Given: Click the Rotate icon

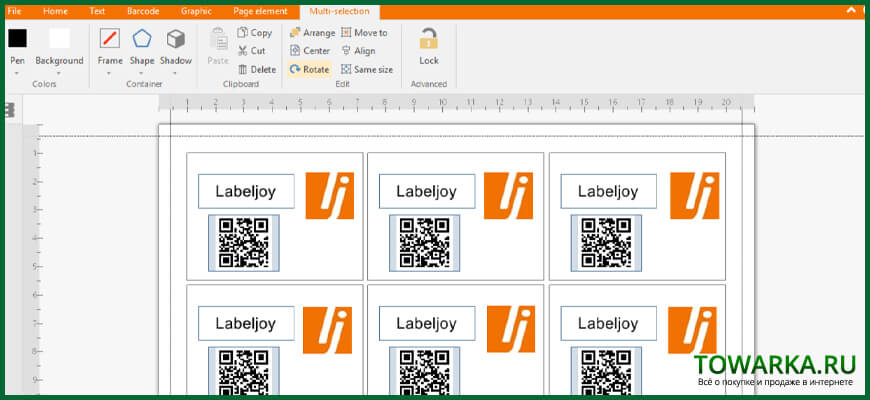Looking at the screenshot, I should click(x=295, y=69).
